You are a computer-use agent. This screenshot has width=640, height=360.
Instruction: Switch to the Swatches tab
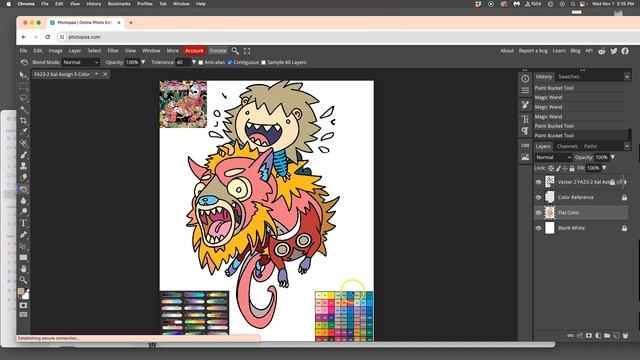[569, 77]
